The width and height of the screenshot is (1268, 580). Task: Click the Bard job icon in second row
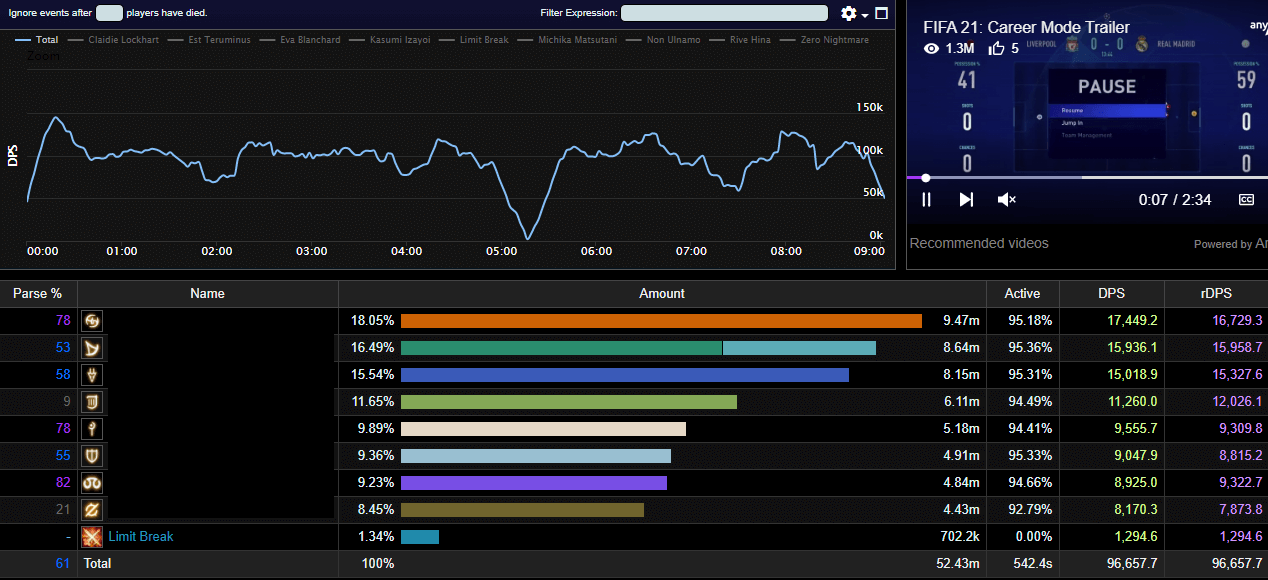click(x=92, y=348)
